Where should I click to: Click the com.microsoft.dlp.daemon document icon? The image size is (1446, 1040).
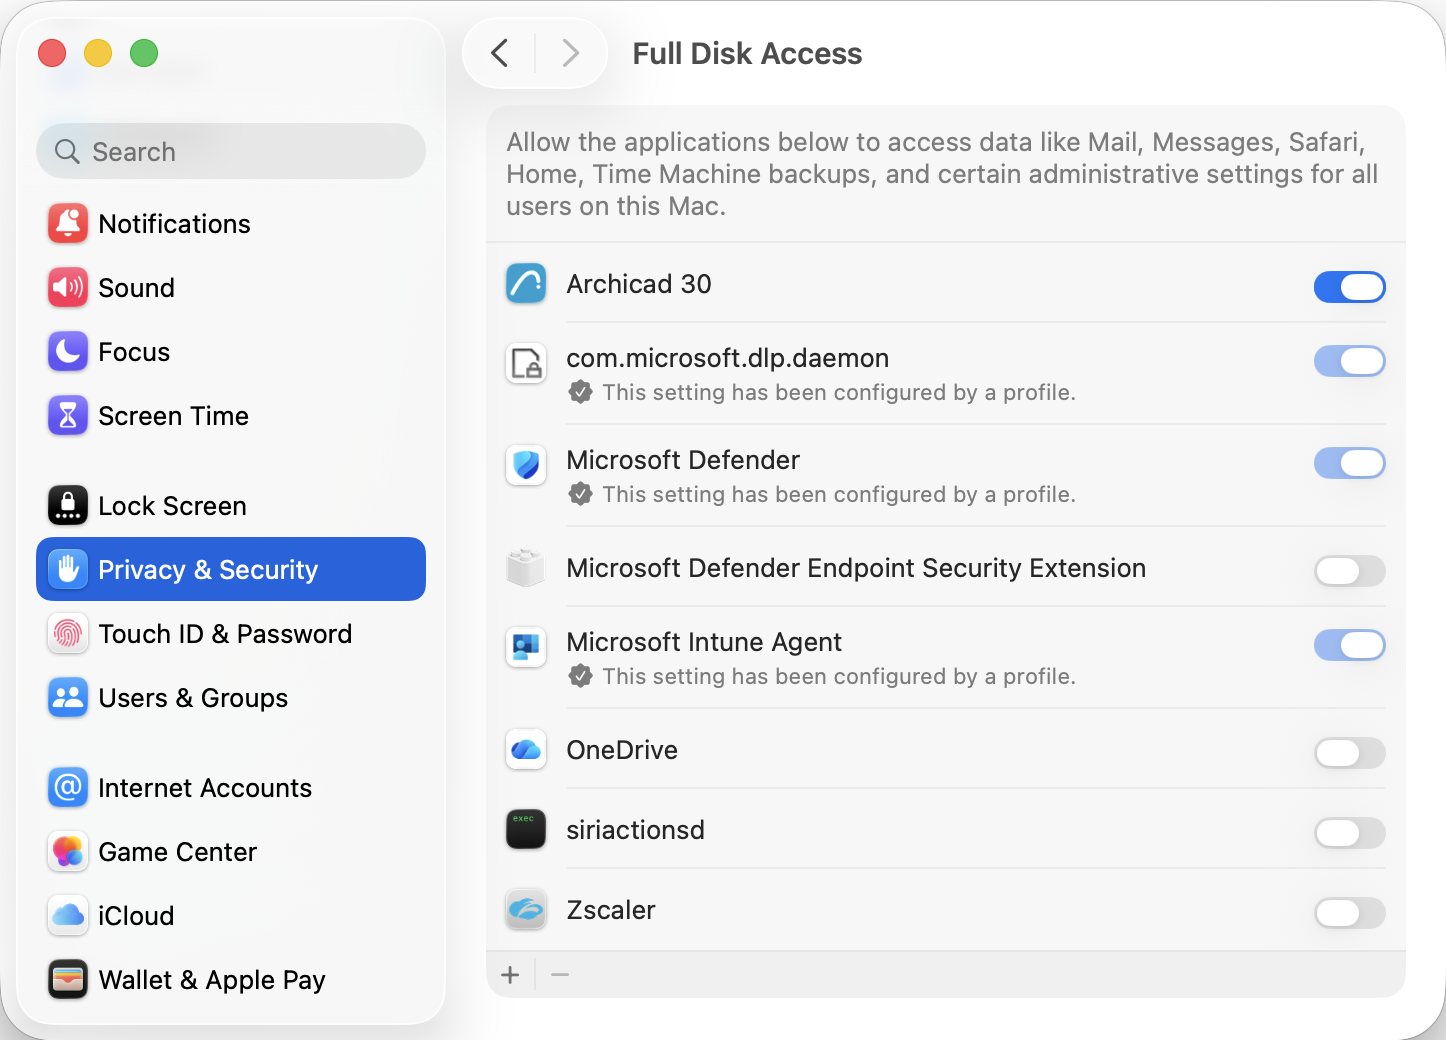point(526,364)
